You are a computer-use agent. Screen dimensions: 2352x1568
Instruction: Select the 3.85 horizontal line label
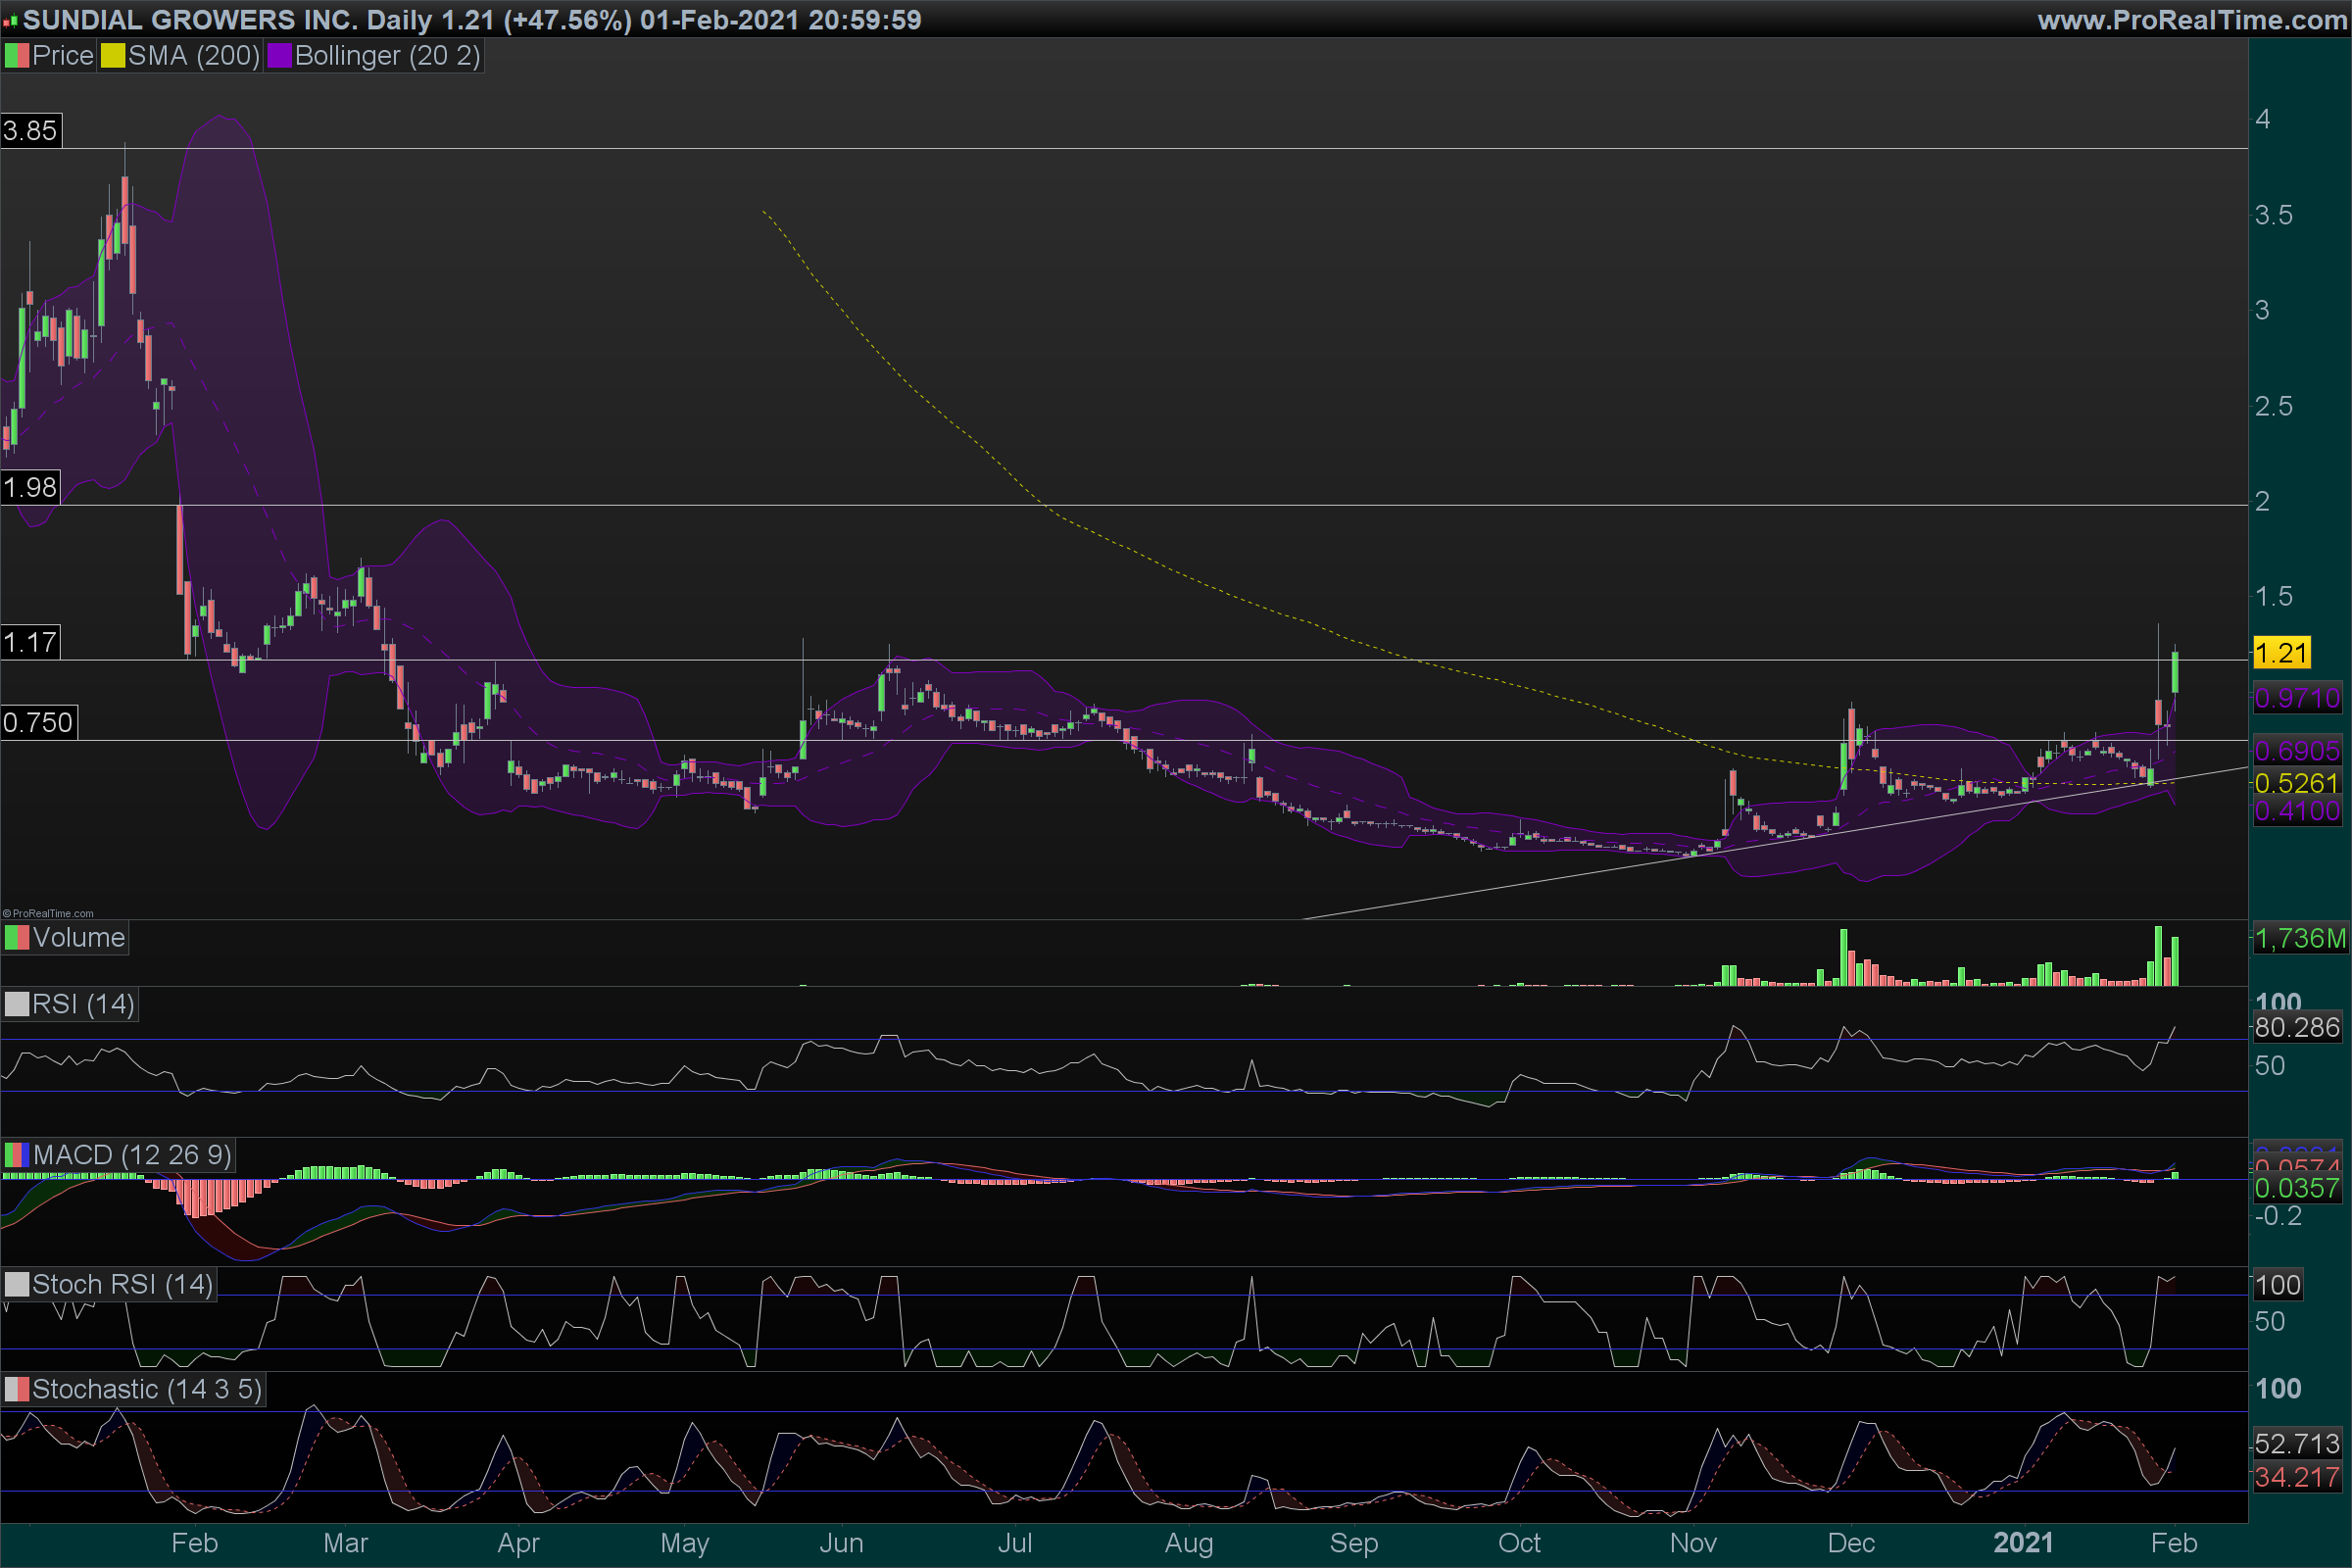tap(30, 131)
